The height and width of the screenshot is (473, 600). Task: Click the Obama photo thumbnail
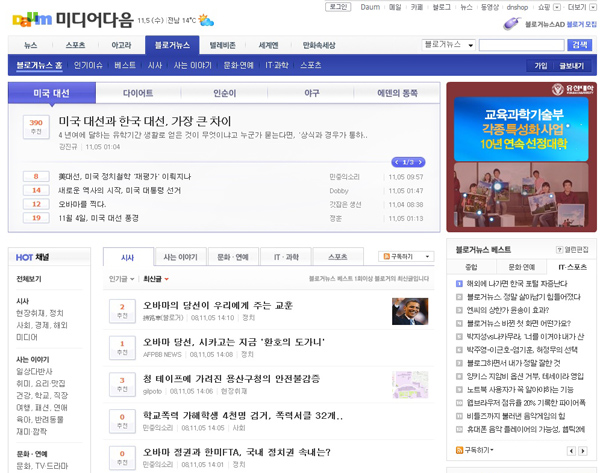[410, 311]
